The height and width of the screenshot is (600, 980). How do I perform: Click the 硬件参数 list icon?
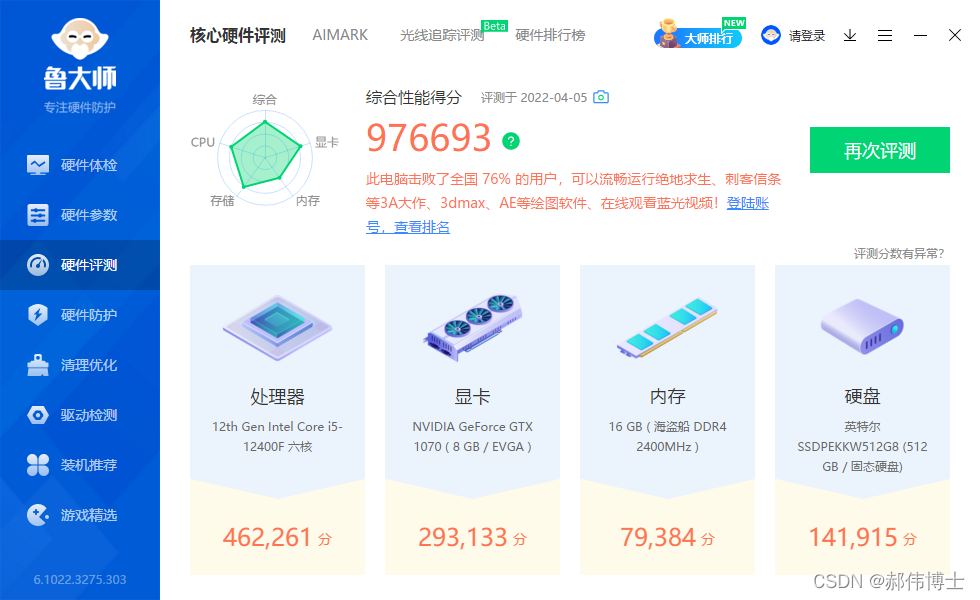[38, 215]
